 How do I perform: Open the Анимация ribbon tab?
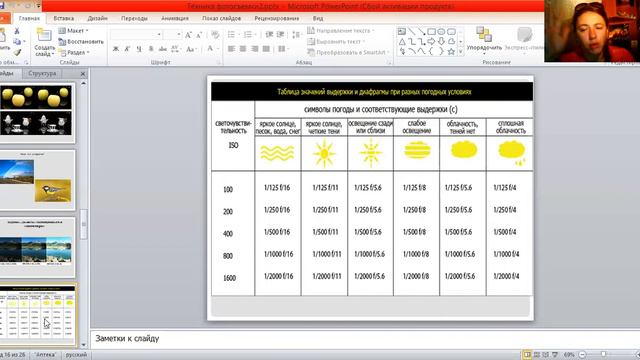tap(175, 18)
